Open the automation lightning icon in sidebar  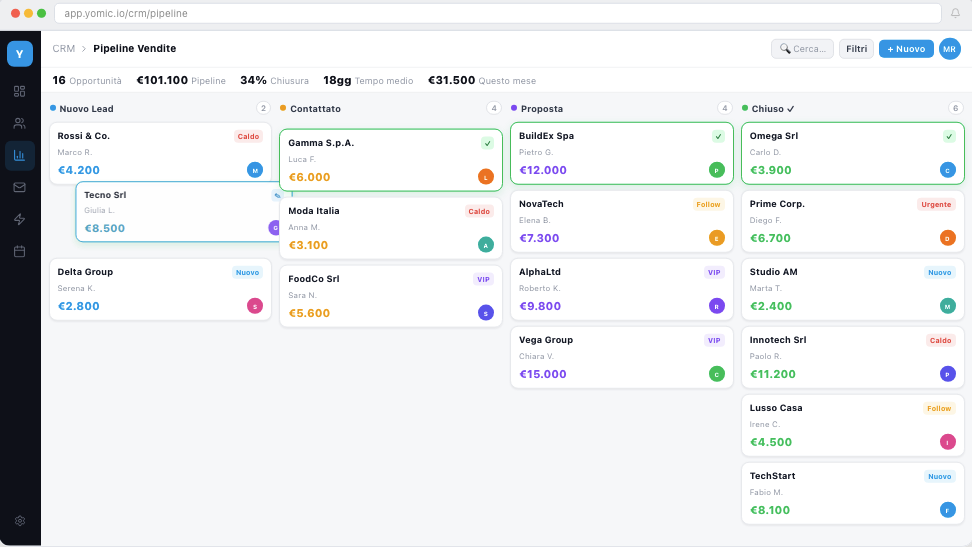[20, 220]
